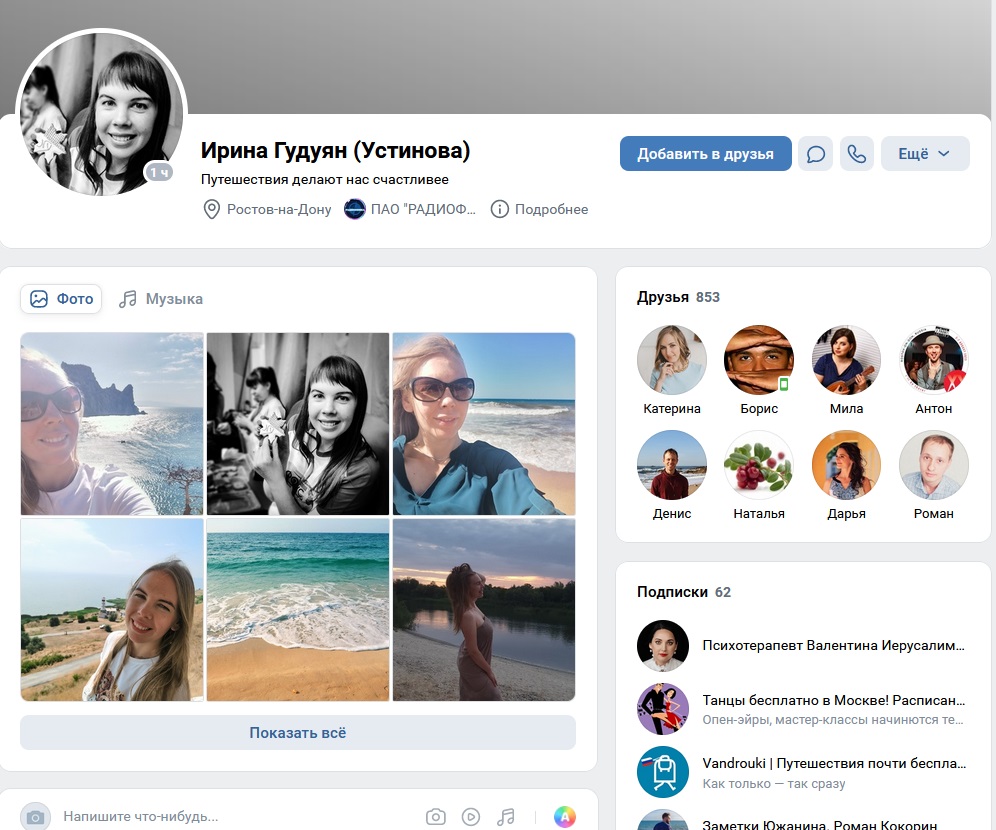
Task: Open Подробнее profile information
Action: pyautogui.click(x=551, y=209)
